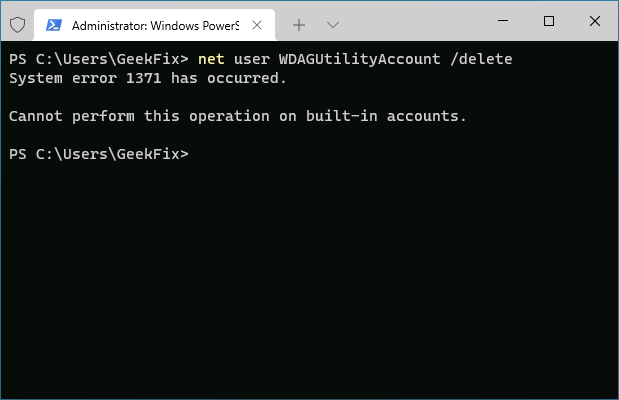Click the 'System error' text line
Image resolution: width=619 pixels, height=400 pixels.
148,78
